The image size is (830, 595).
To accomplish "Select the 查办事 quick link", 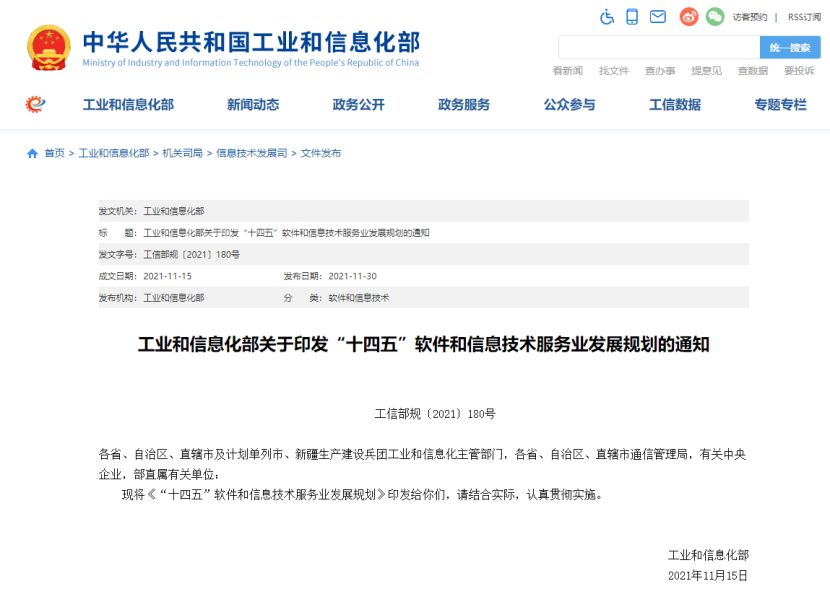I will [x=660, y=71].
